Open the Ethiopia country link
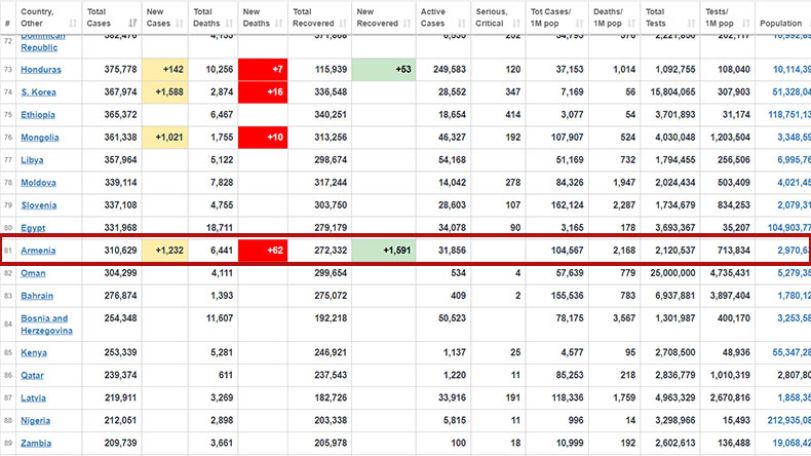Screen dimensions: 811x456 pyautogui.click(x=38, y=115)
